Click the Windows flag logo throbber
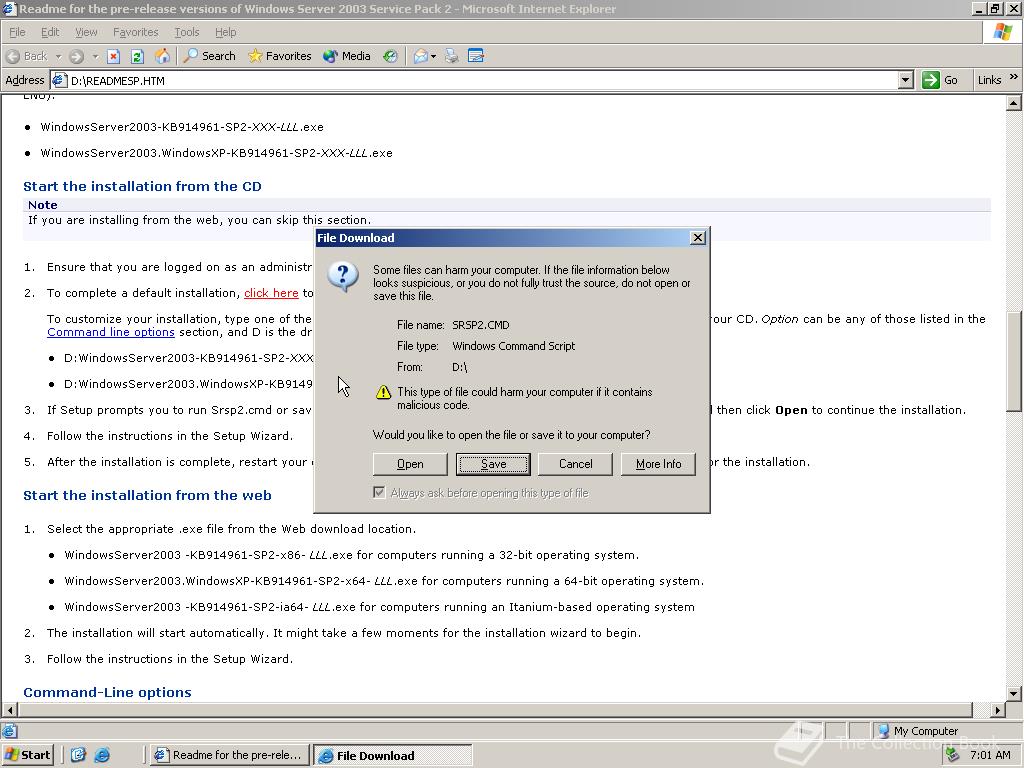 [1002, 32]
